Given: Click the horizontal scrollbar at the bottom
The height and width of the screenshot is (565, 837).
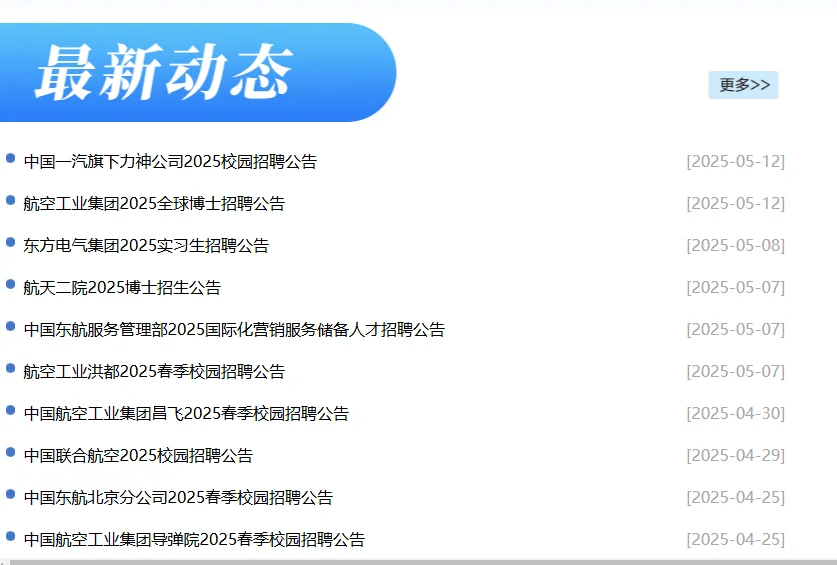Looking at the screenshot, I should (x=422, y=562).
